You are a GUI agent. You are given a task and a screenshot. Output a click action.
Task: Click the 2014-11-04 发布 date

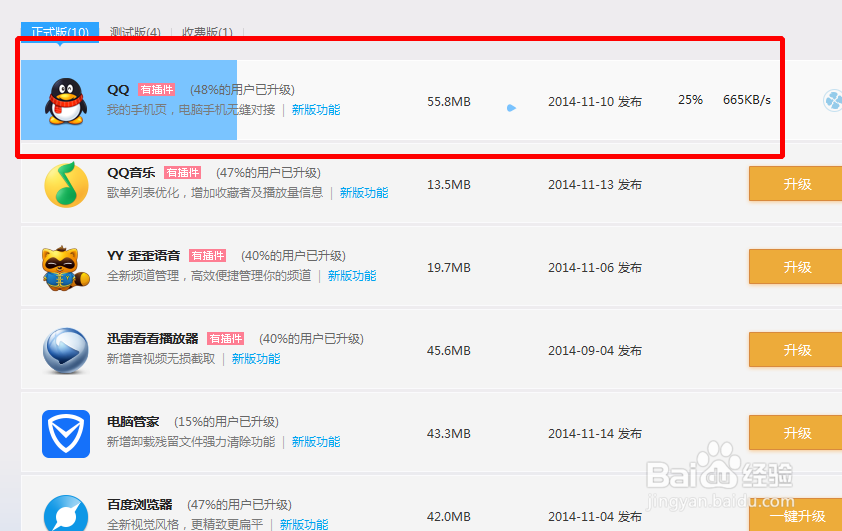point(595,517)
